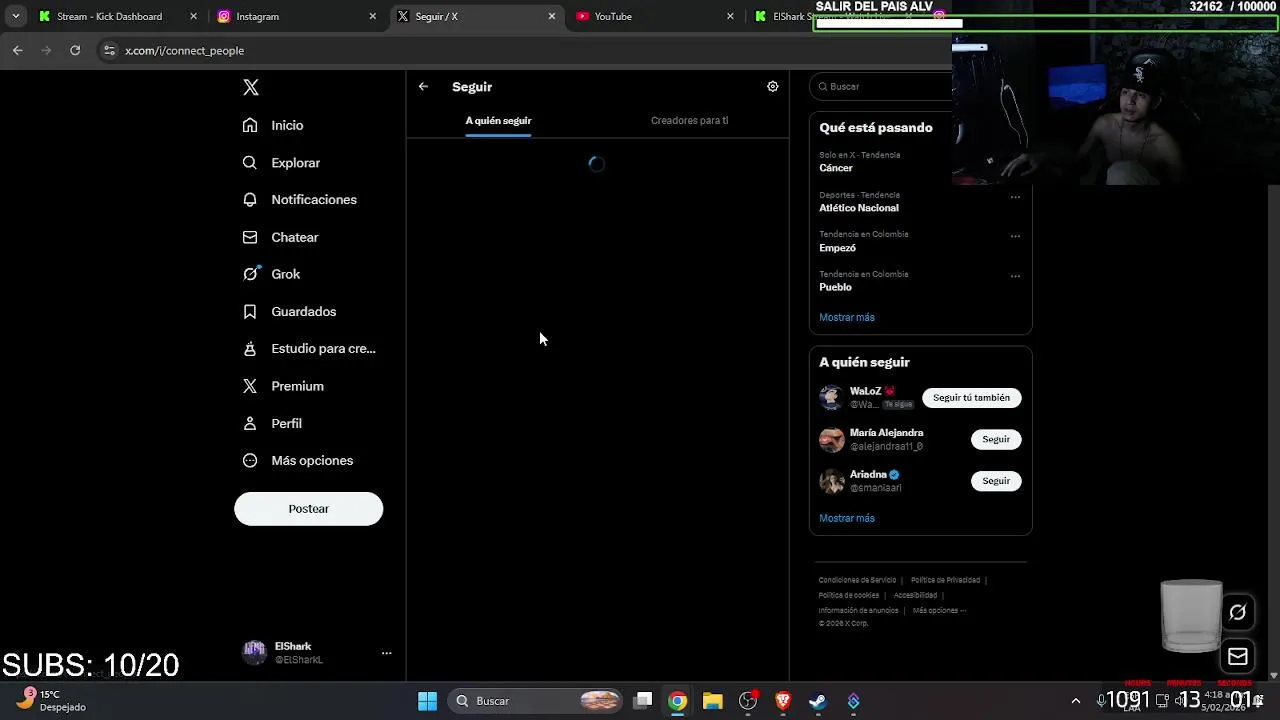This screenshot has height=720, width=1280.
Task: Open Estudio para creadores in the sidebar
Action: 309,348
